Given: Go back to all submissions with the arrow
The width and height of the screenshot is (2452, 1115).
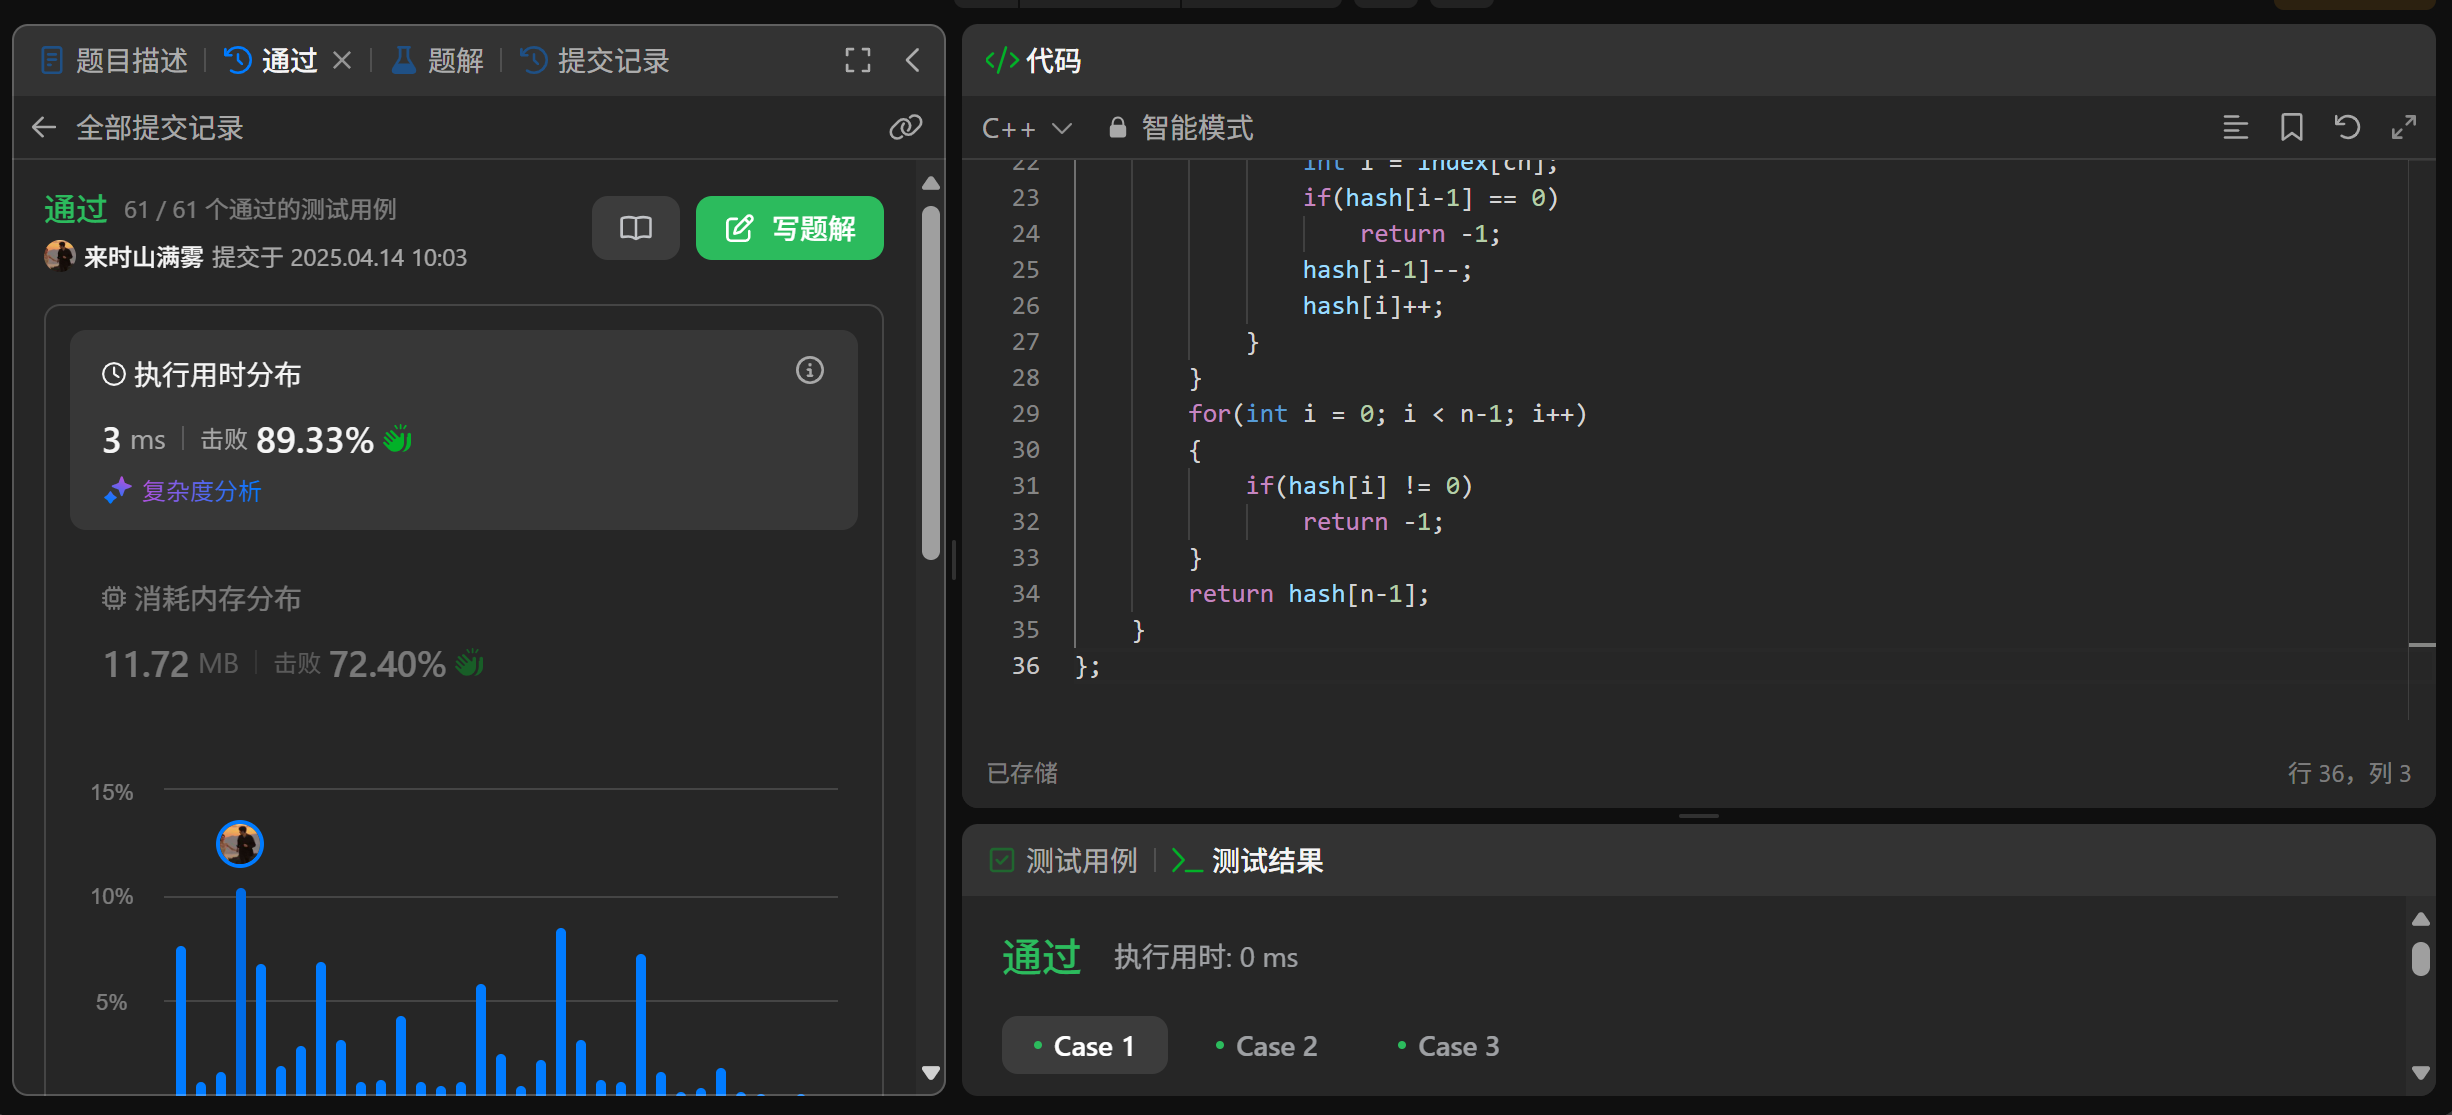Looking at the screenshot, I should [x=43, y=127].
